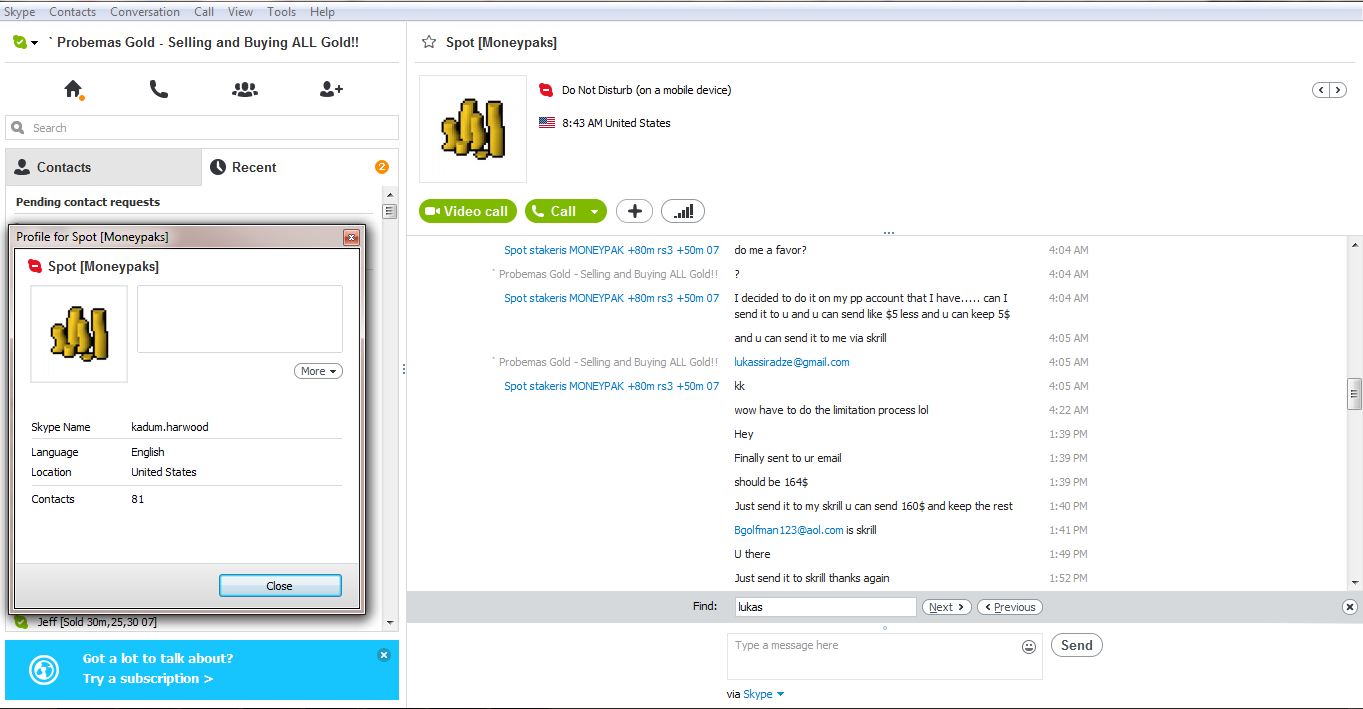Click the green online status icon
This screenshot has width=1363, height=709.
pos(19,42)
